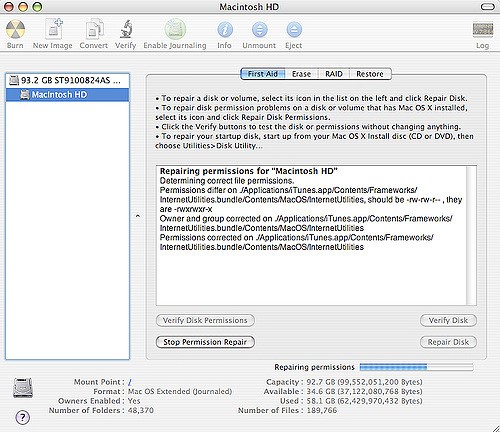This screenshot has width=500, height=432.
Task: Click the pane splitter handle beside disk list
Action: [138, 216]
